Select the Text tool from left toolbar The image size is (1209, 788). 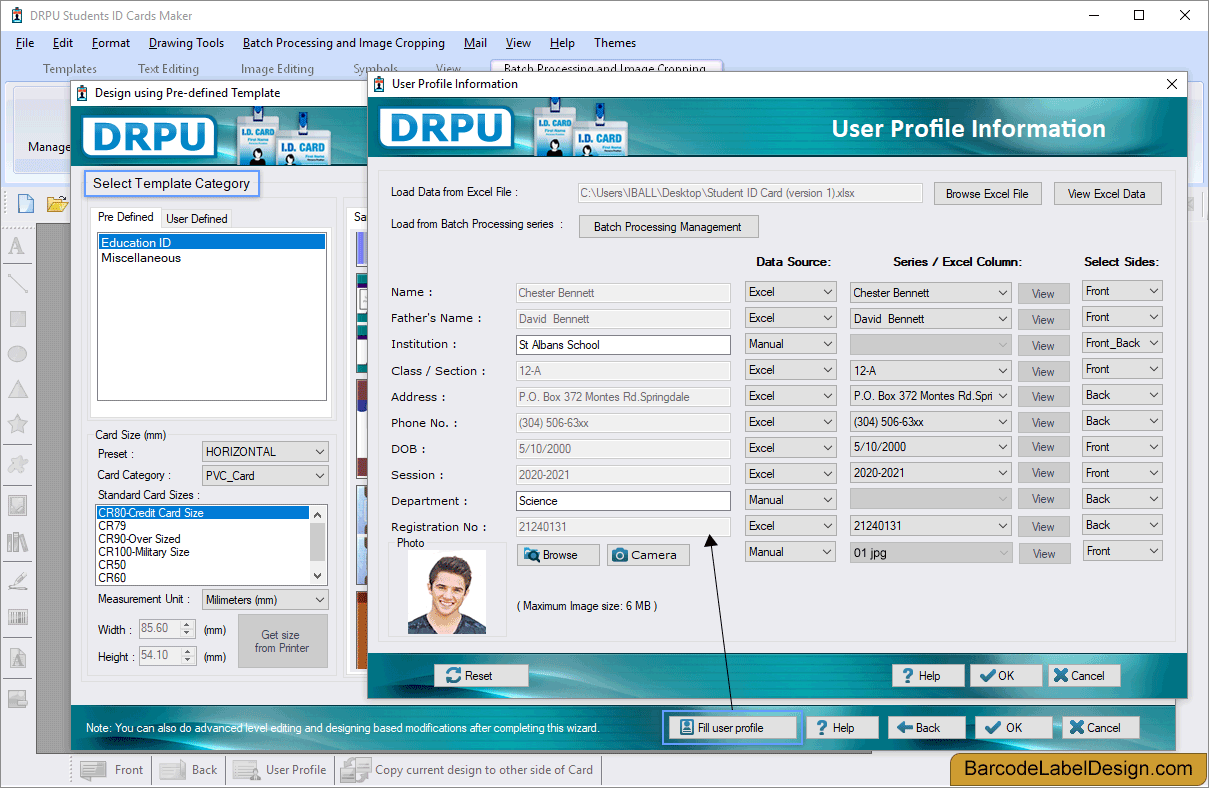(17, 245)
